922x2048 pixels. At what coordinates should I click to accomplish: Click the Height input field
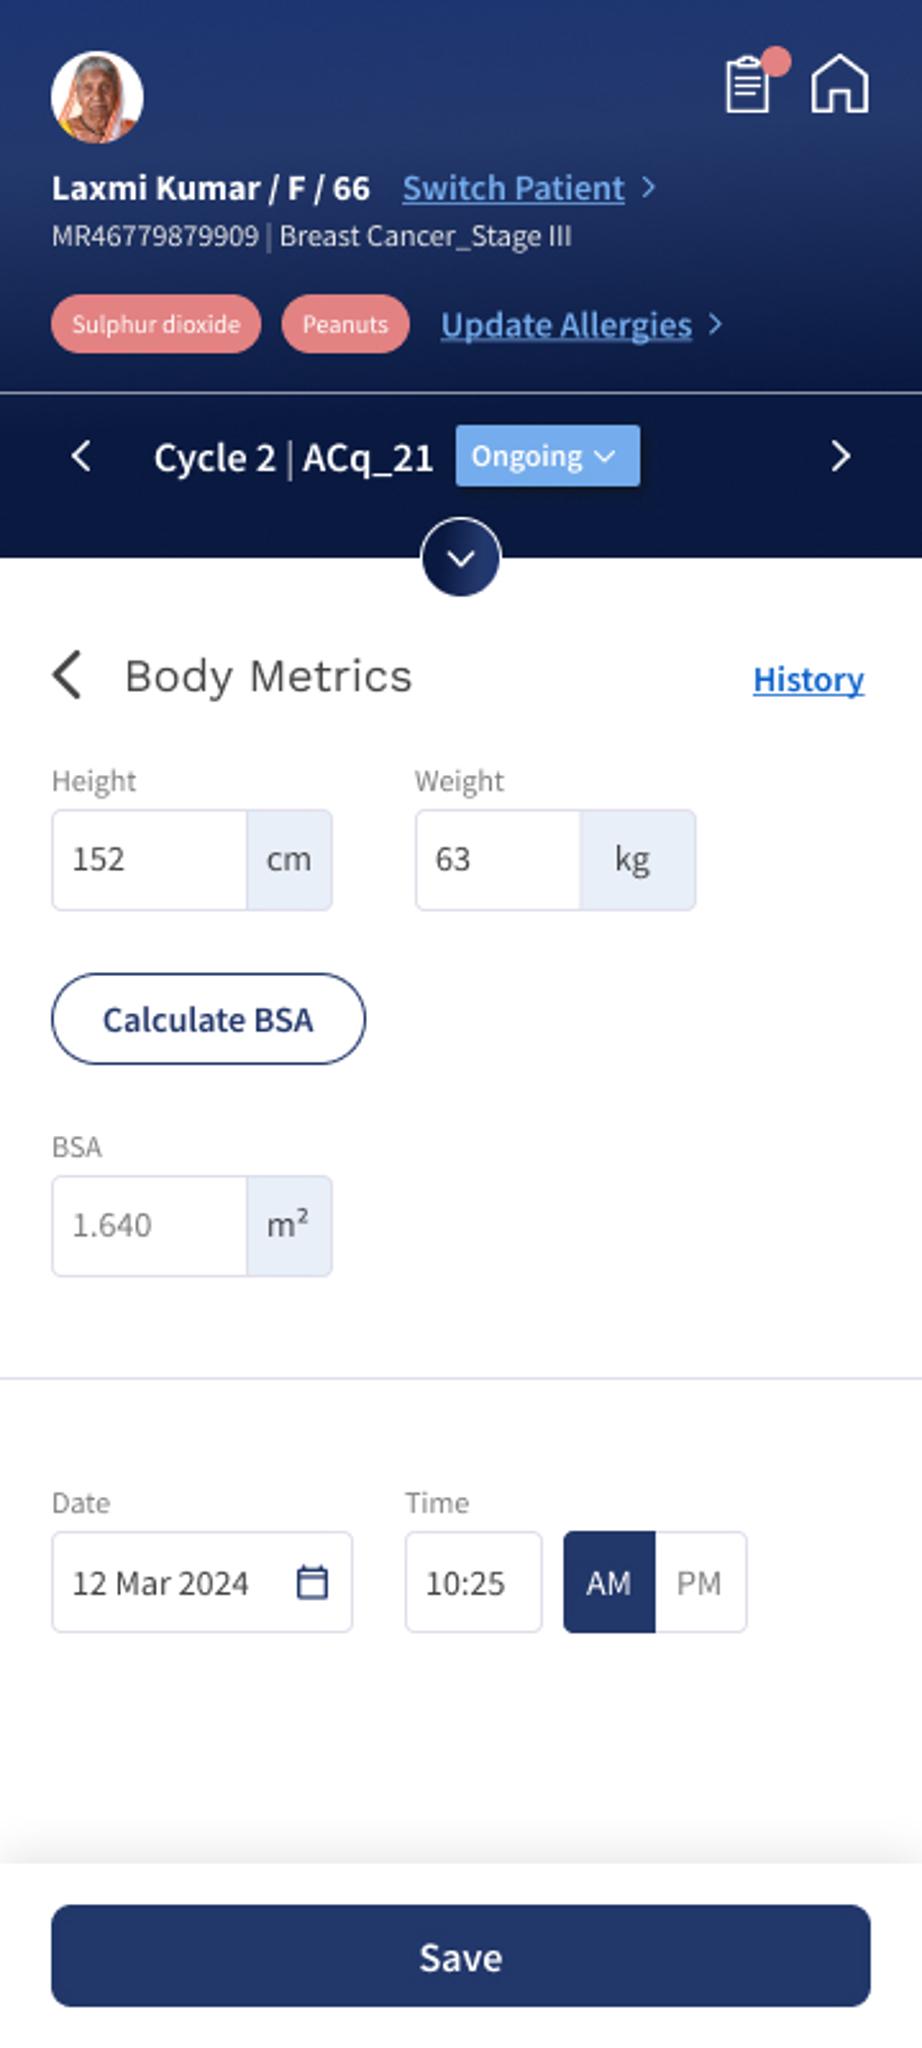(x=150, y=859)
